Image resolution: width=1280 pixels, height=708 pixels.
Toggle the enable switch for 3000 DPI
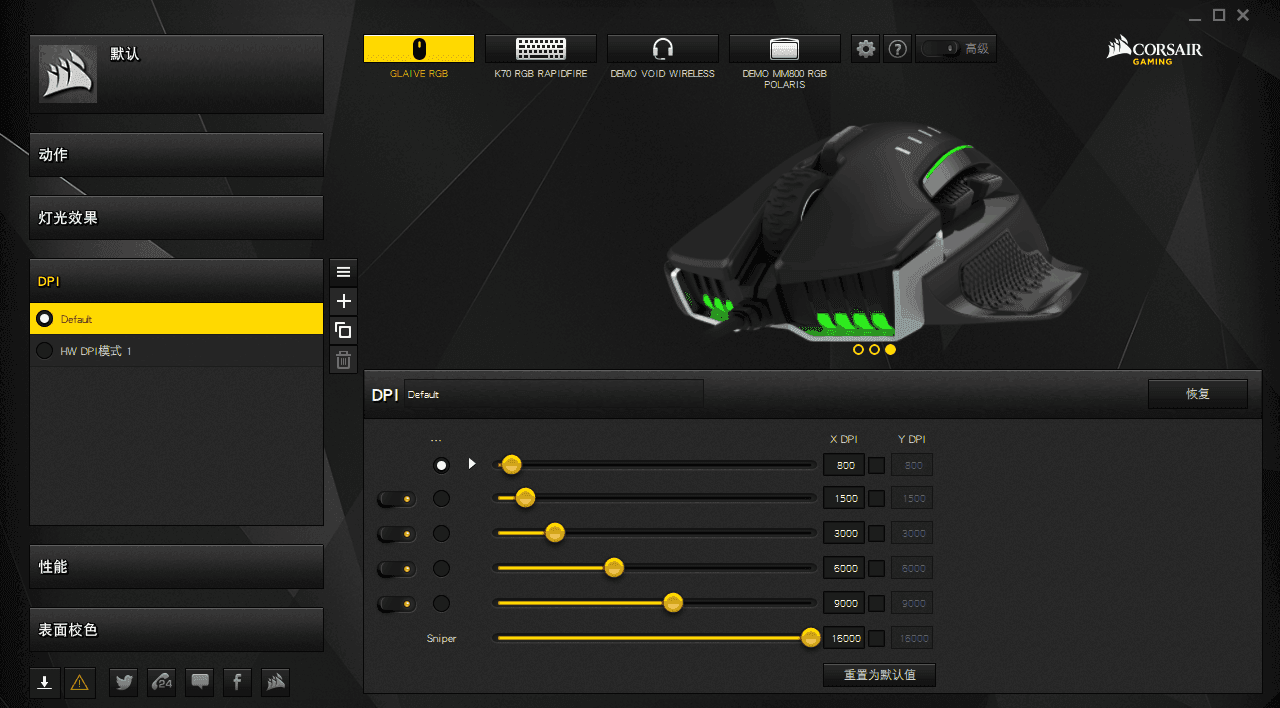(397, 533)
